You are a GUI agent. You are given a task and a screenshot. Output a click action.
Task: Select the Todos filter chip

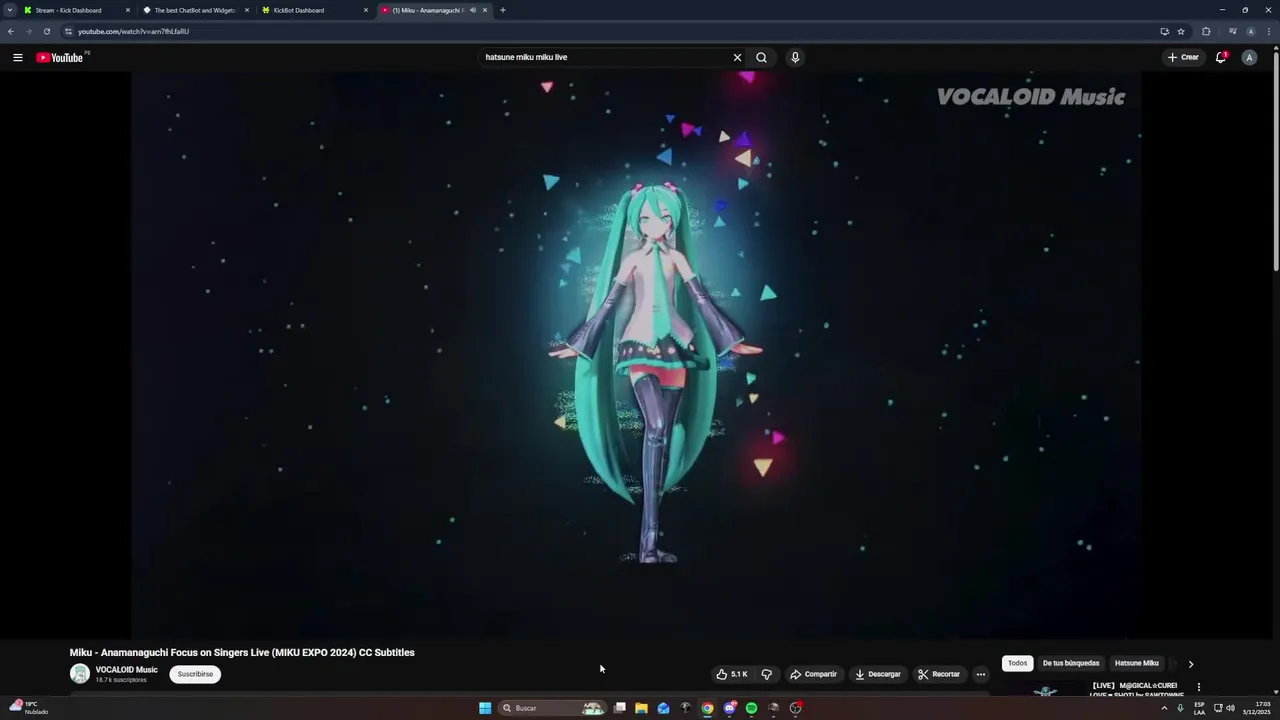pyautogui.click(x=1017, y=663)
